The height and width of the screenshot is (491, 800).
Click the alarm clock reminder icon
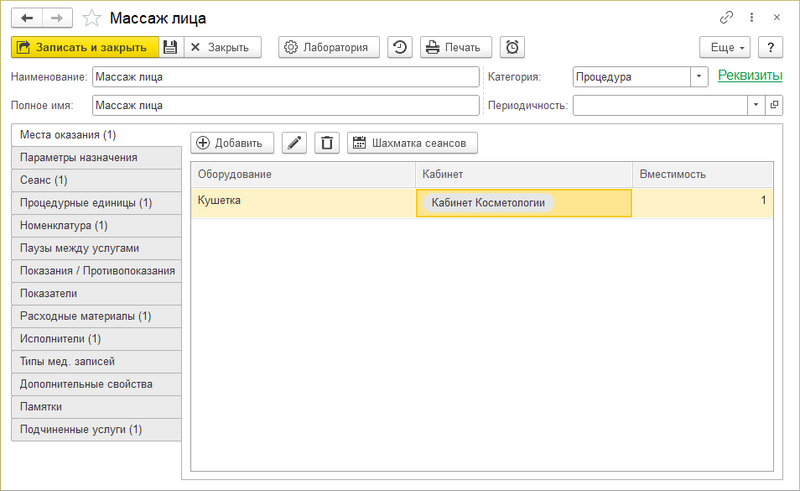[512, 47]
